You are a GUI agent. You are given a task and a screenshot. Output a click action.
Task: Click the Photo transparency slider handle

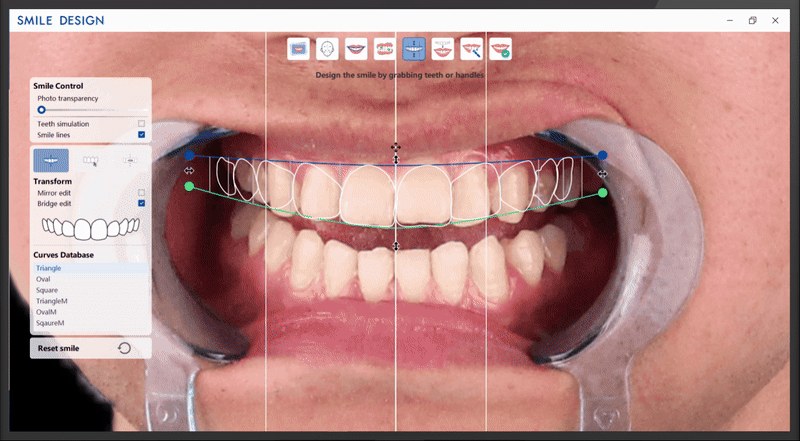[x=41, y=110]
